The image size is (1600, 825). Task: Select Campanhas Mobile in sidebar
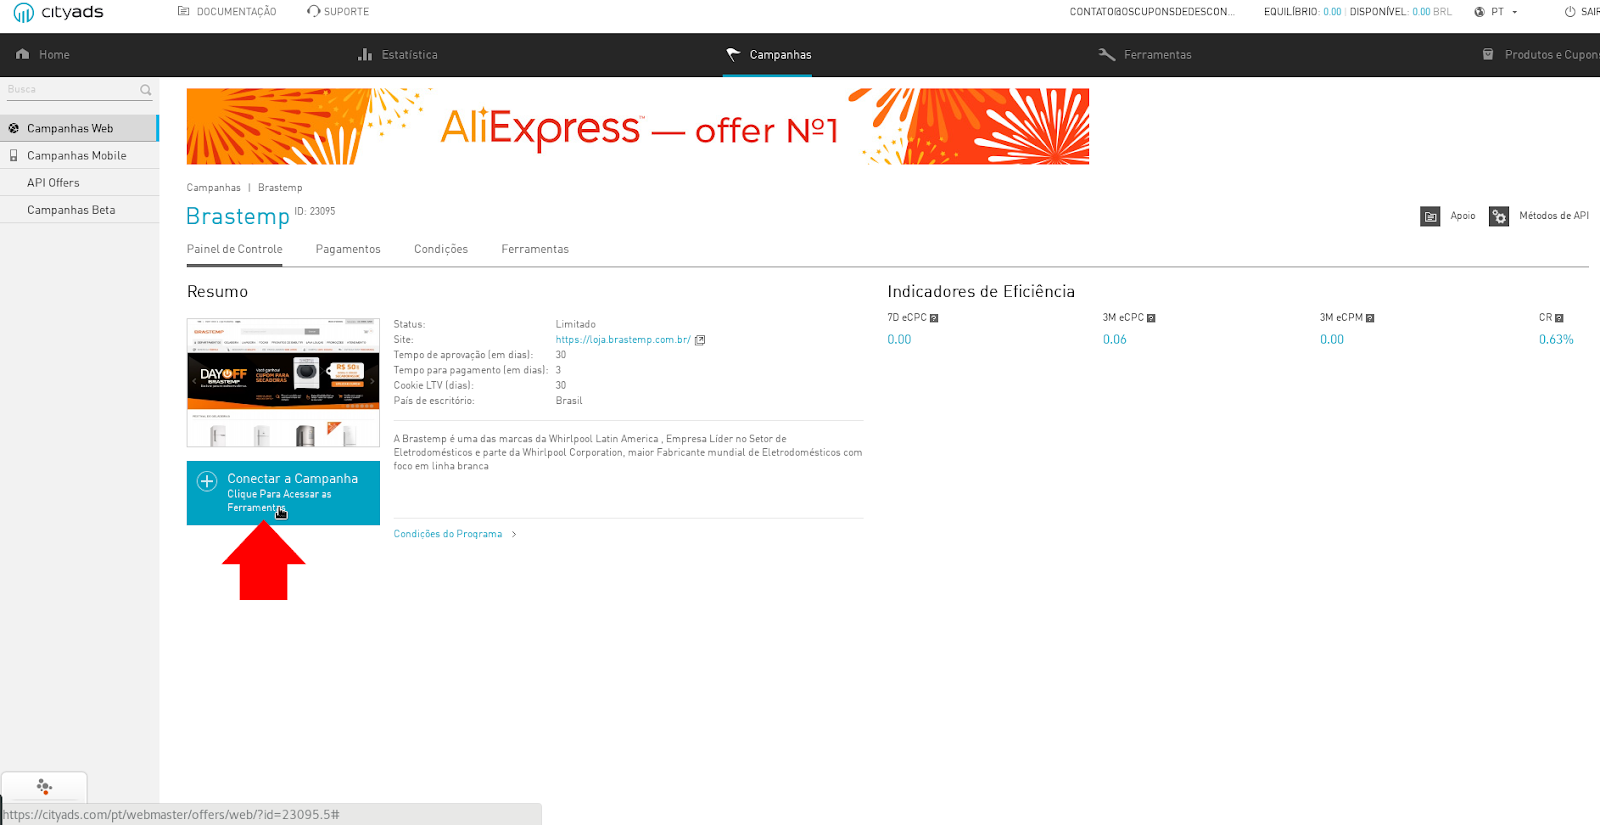pos(79,156)
